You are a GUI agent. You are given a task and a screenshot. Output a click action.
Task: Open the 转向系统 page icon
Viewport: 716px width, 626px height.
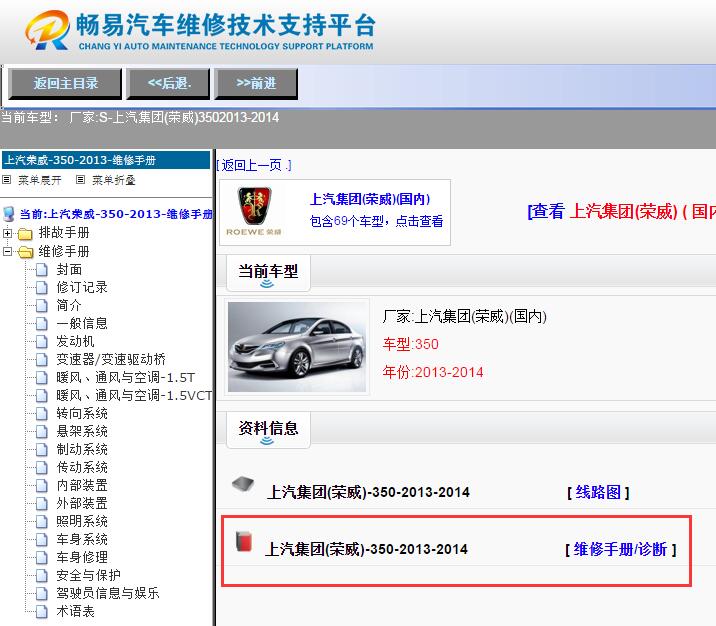tap(42, 414)
